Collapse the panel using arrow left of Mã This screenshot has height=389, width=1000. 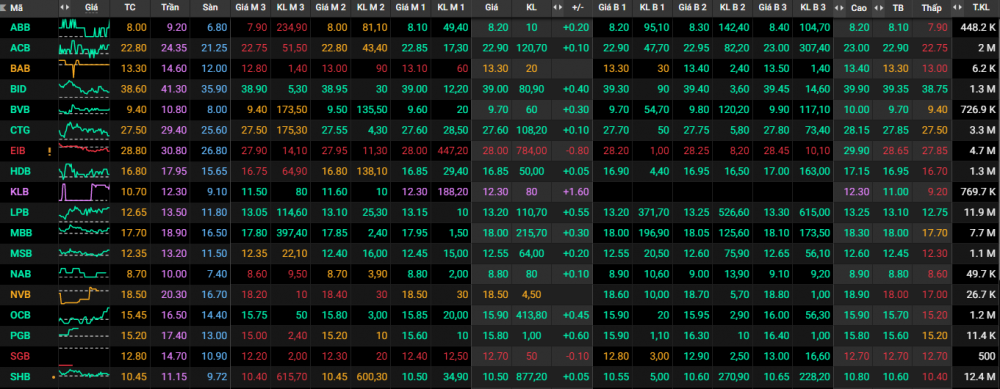4,8
